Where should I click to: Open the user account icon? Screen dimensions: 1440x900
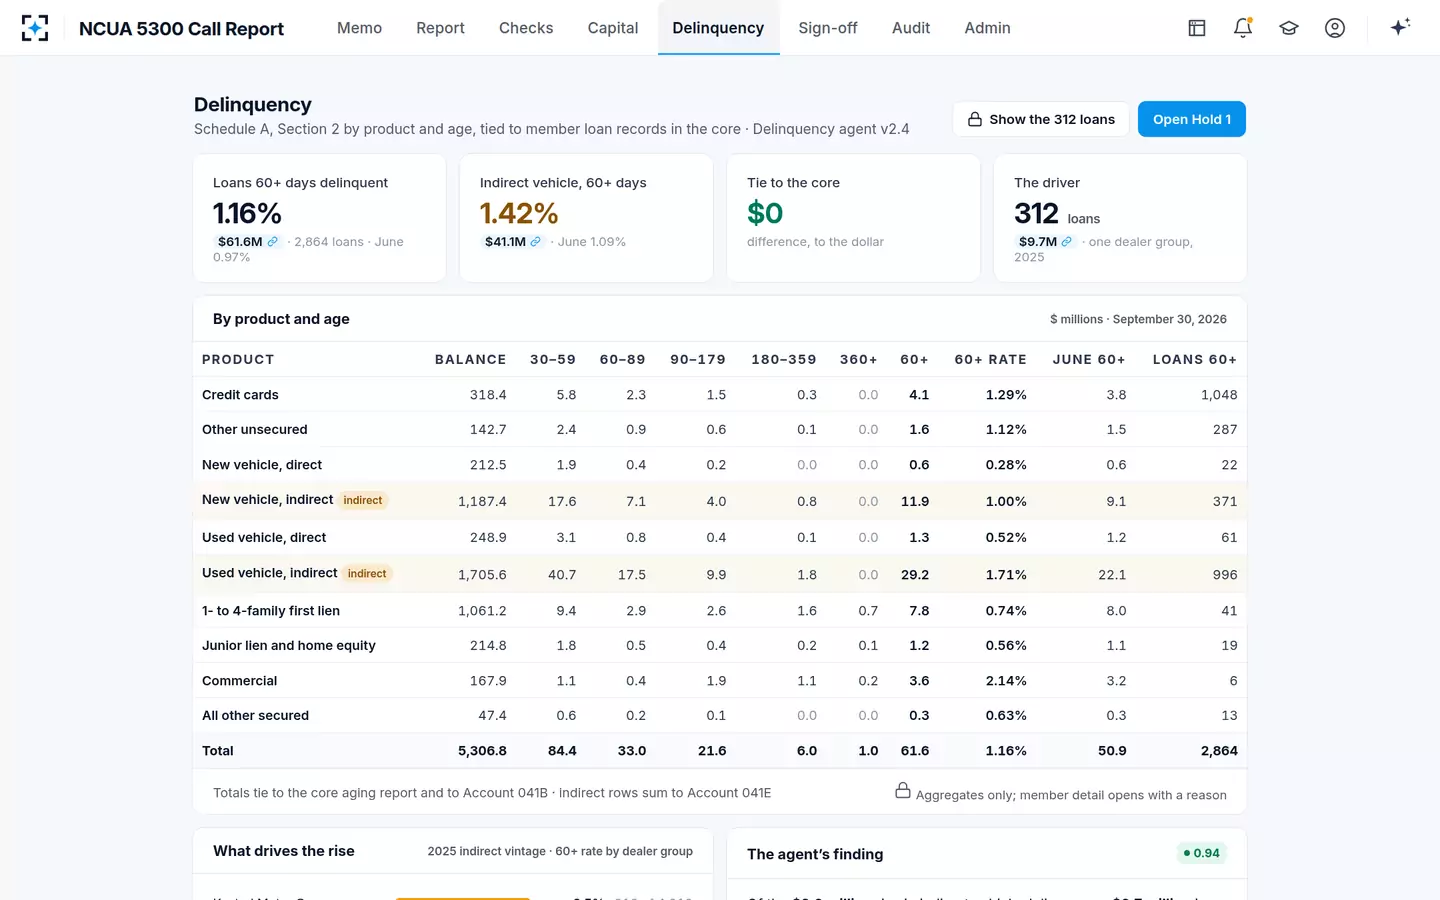tap(1335, 28)
